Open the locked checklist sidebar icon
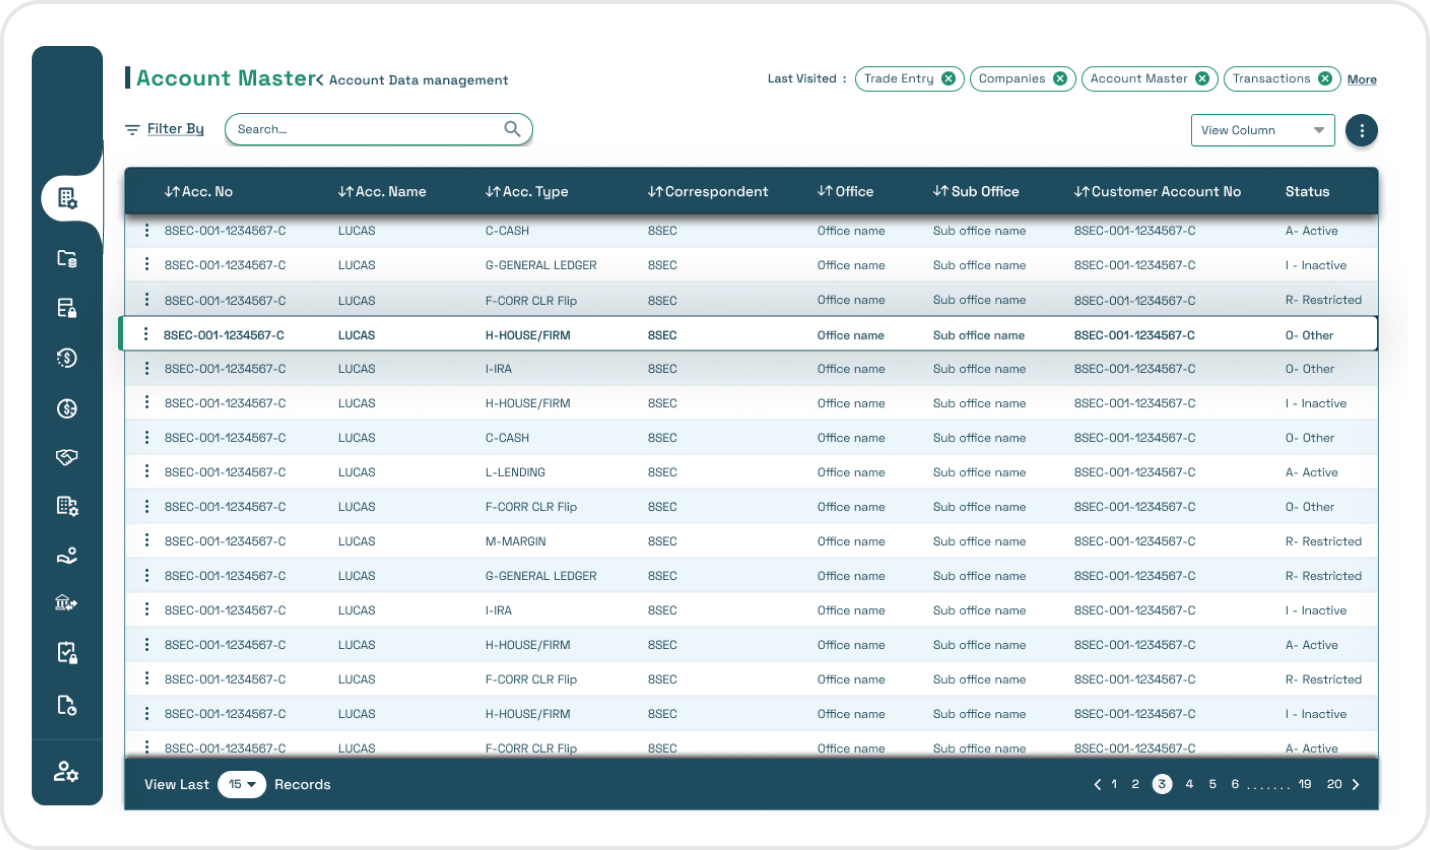Image resolution: width=1430 pixels, height=850 pixels. tap(67, 653)
